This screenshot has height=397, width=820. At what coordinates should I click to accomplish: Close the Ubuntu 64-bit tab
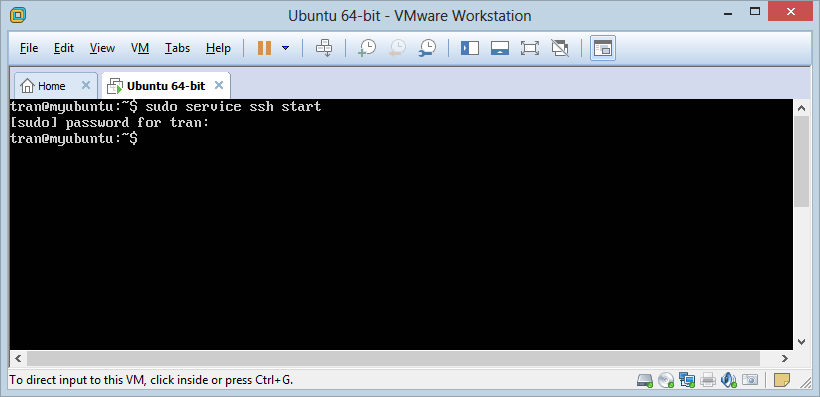pos(219,85)
